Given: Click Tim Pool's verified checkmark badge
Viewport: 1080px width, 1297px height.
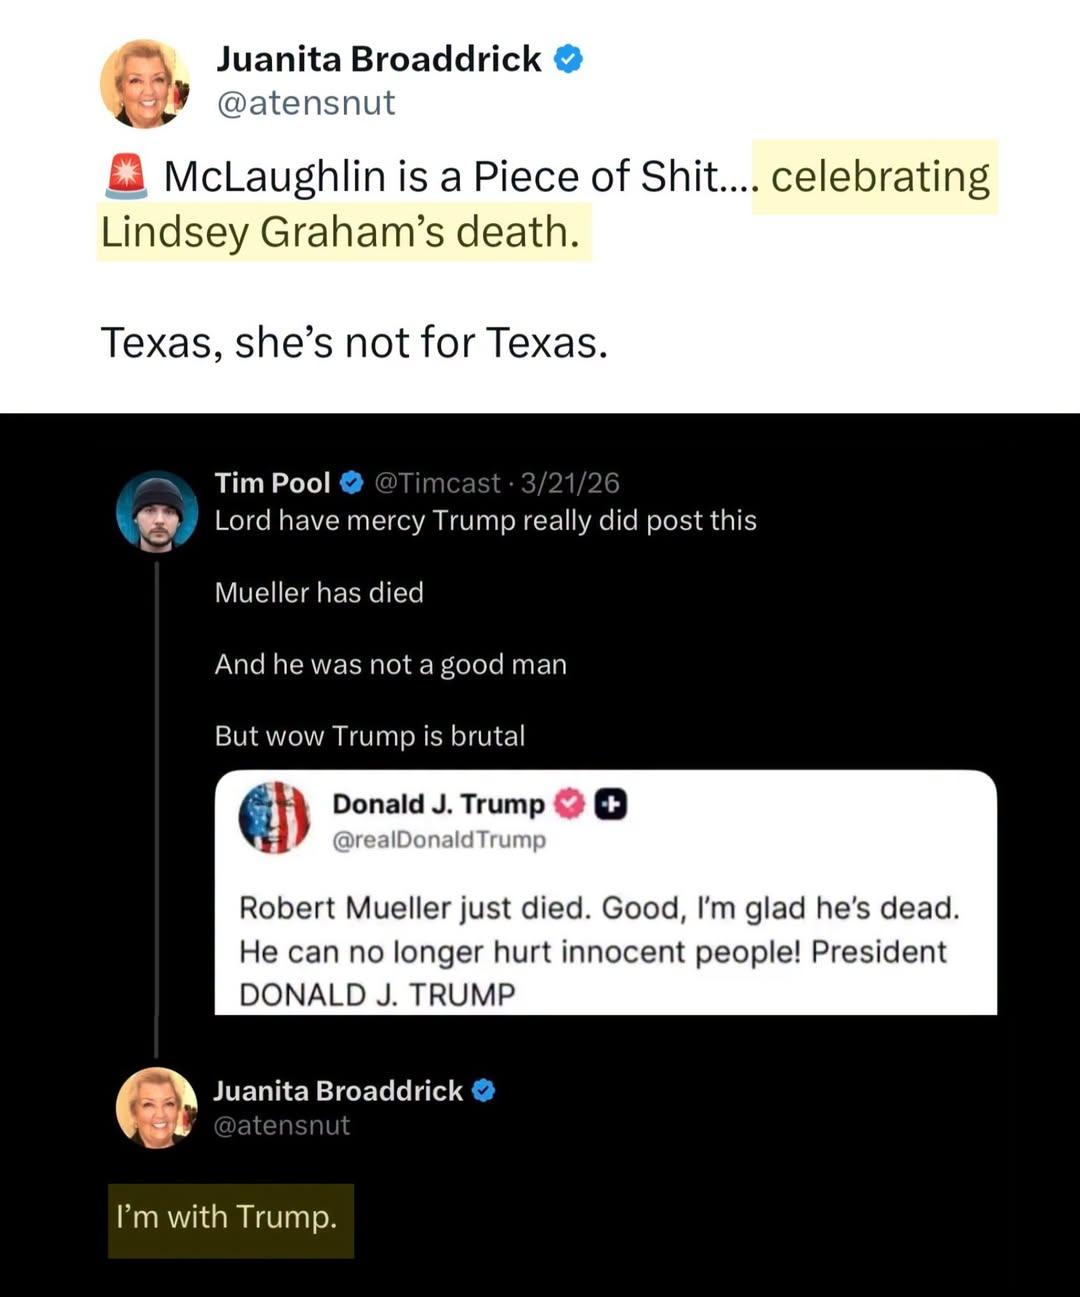Looking at the screenshot, I should (x=352, y=483).
